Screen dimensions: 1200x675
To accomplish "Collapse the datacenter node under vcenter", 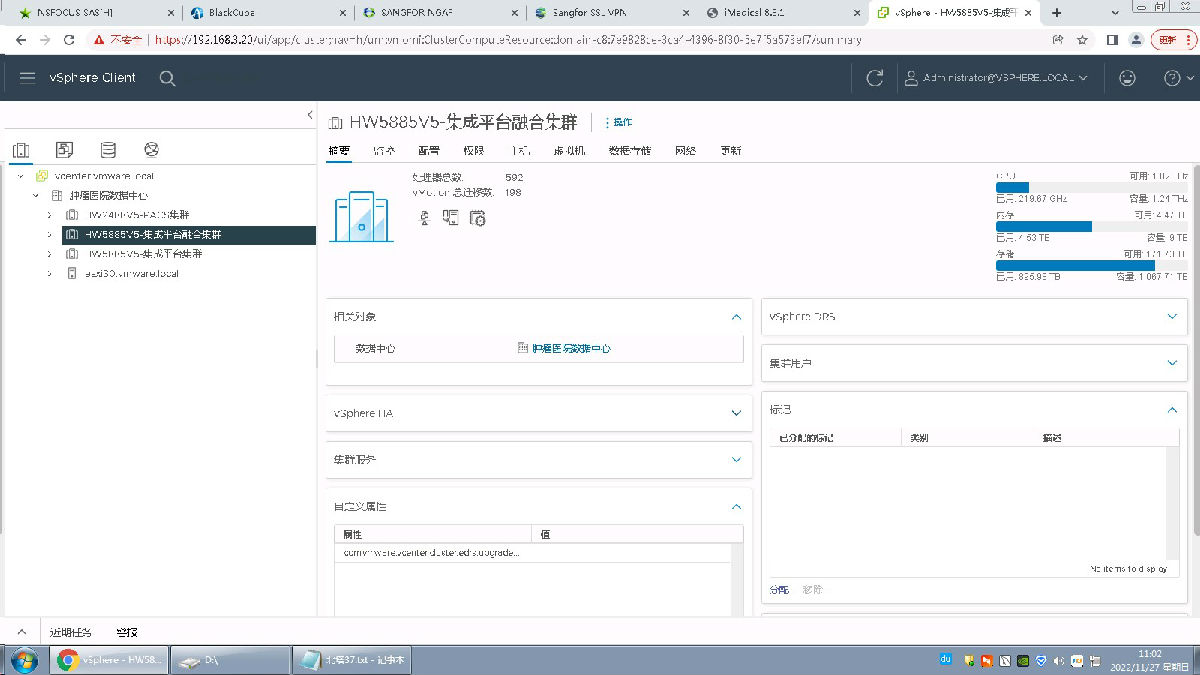I will [36, 195].
